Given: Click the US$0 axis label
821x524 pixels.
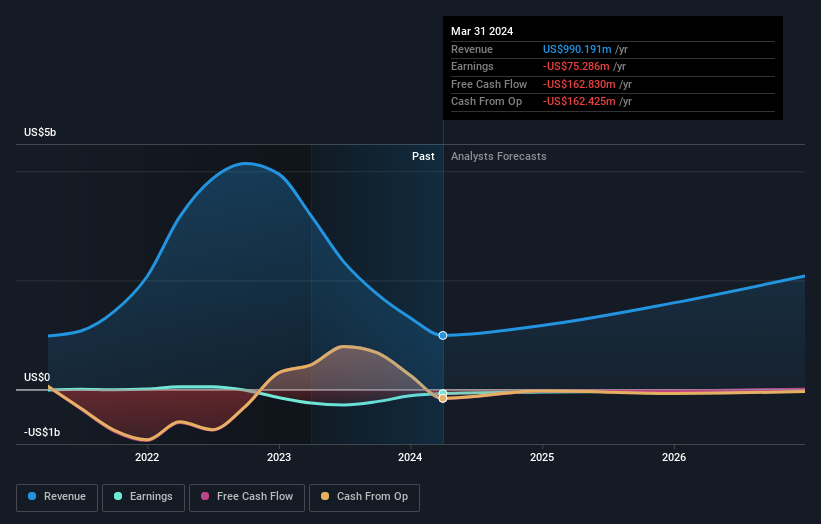Looking at the screenshot, I should click(37, 377).
